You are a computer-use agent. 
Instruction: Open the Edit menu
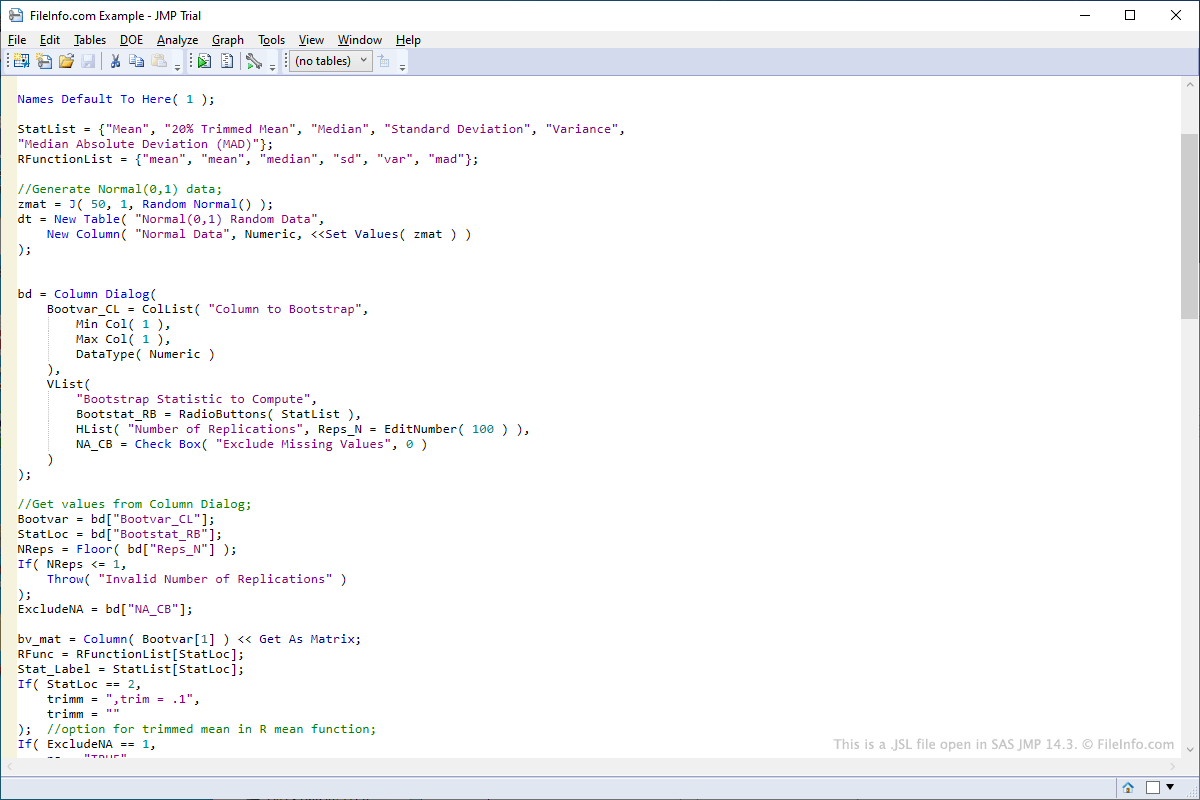50,40
